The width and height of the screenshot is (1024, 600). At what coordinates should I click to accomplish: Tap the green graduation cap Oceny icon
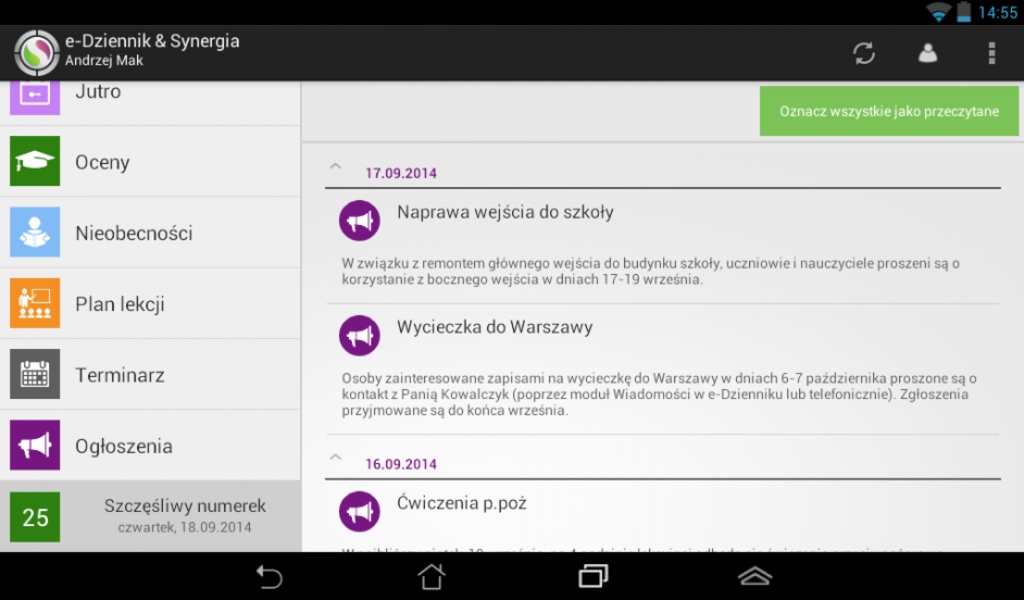coord(35,161)
